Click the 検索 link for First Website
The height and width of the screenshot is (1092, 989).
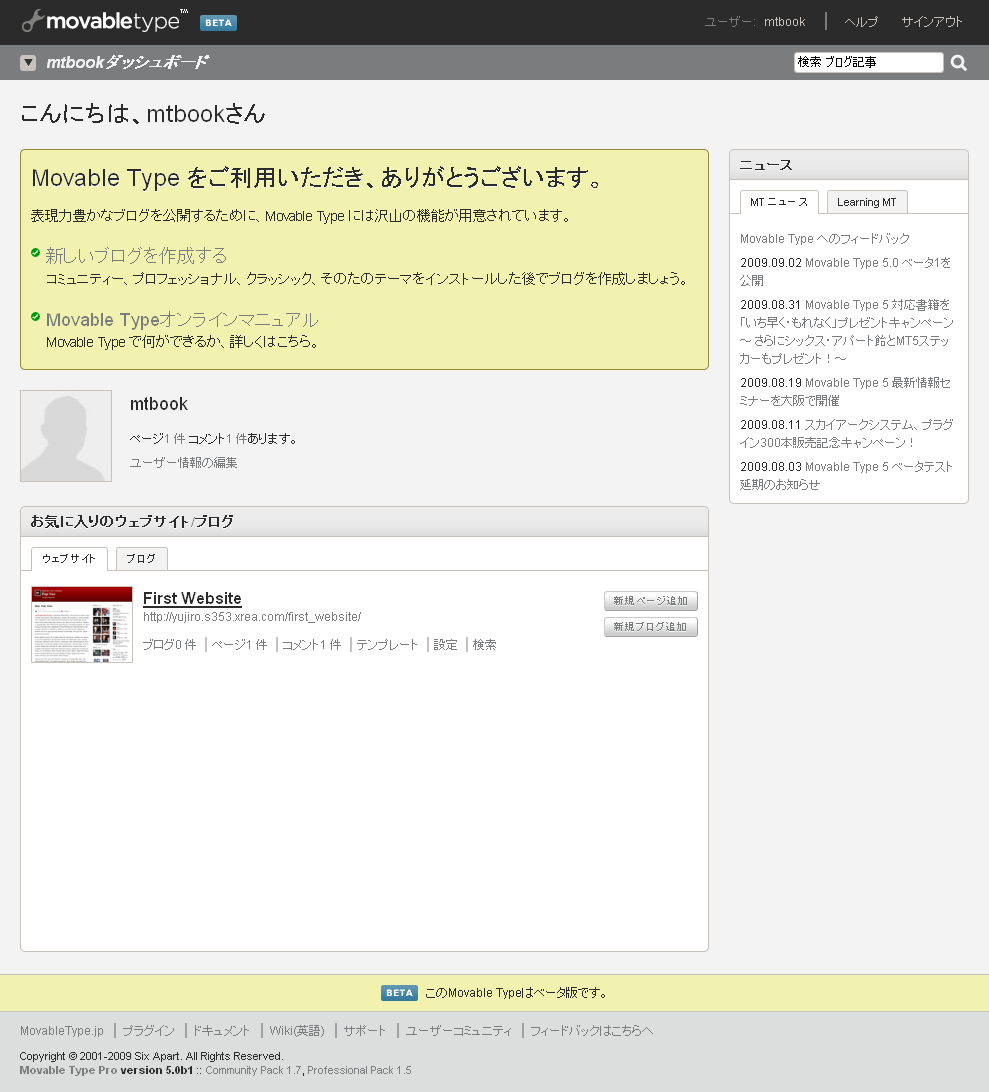point(484,645)
